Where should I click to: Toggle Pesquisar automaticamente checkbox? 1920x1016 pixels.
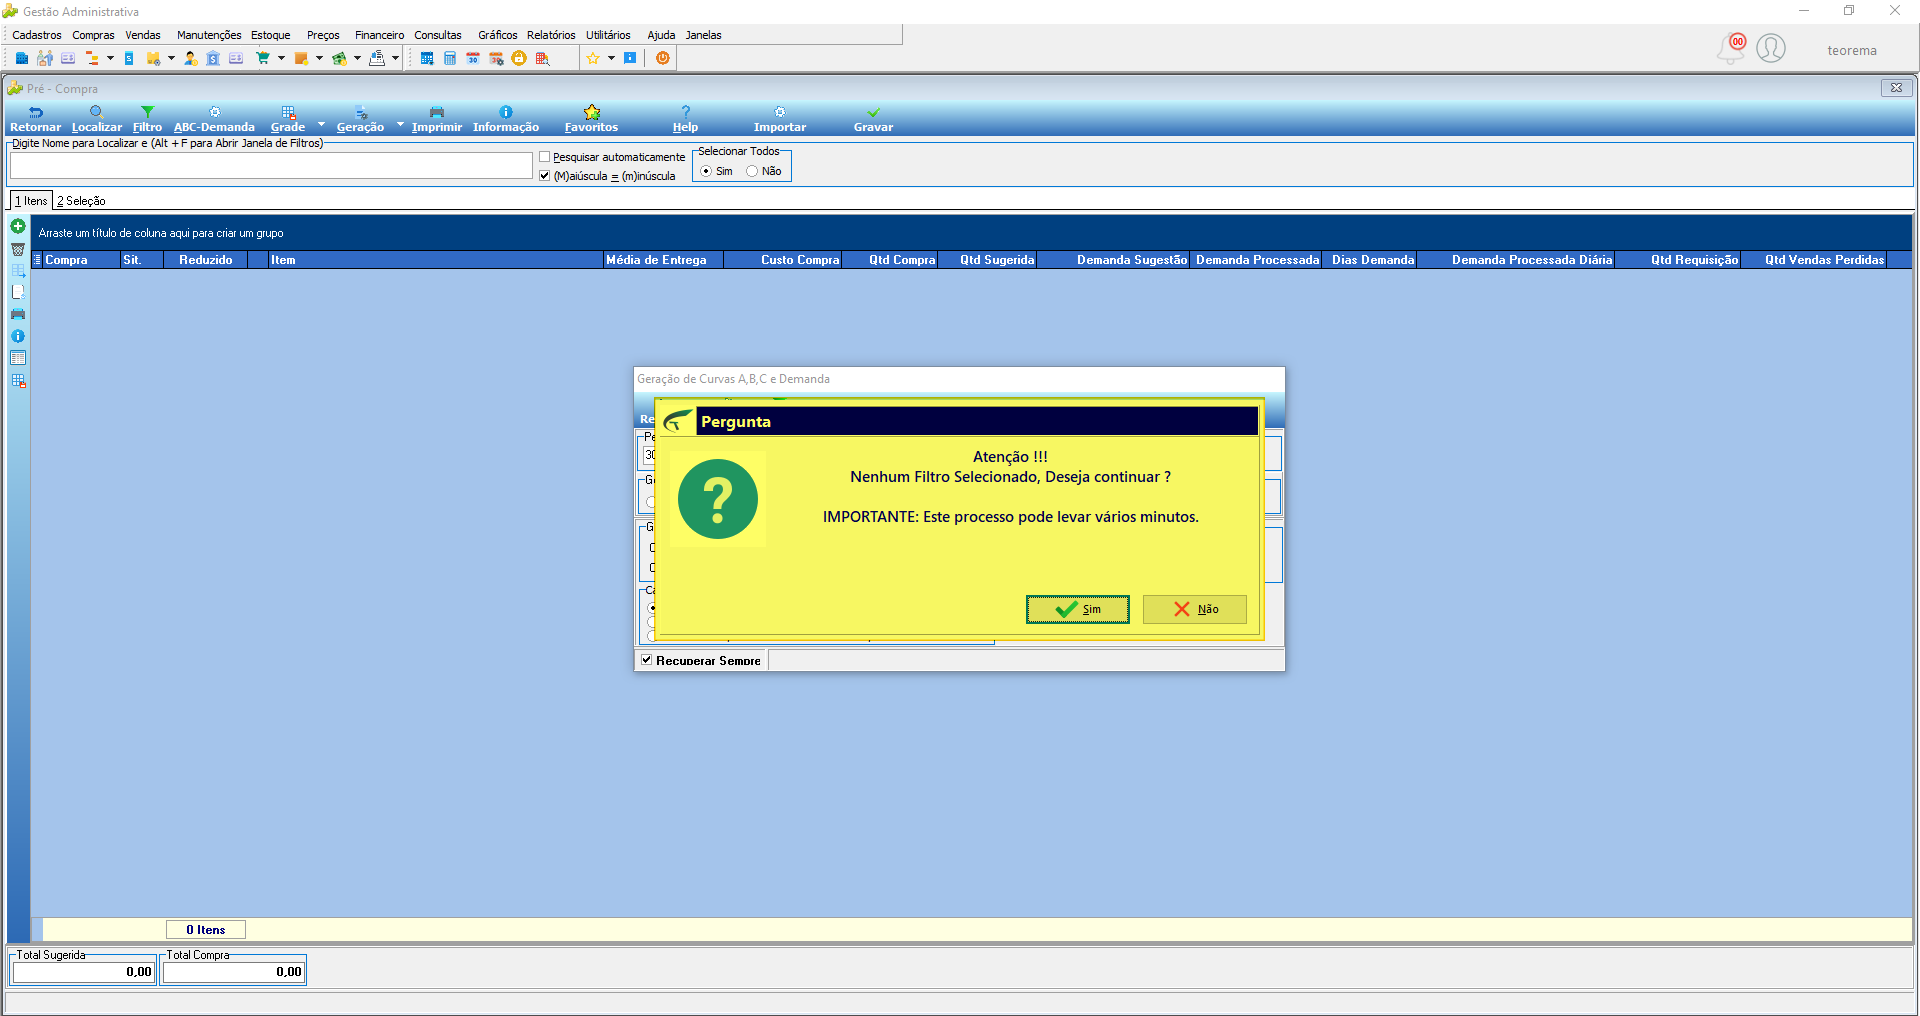[x=545, y=157]
